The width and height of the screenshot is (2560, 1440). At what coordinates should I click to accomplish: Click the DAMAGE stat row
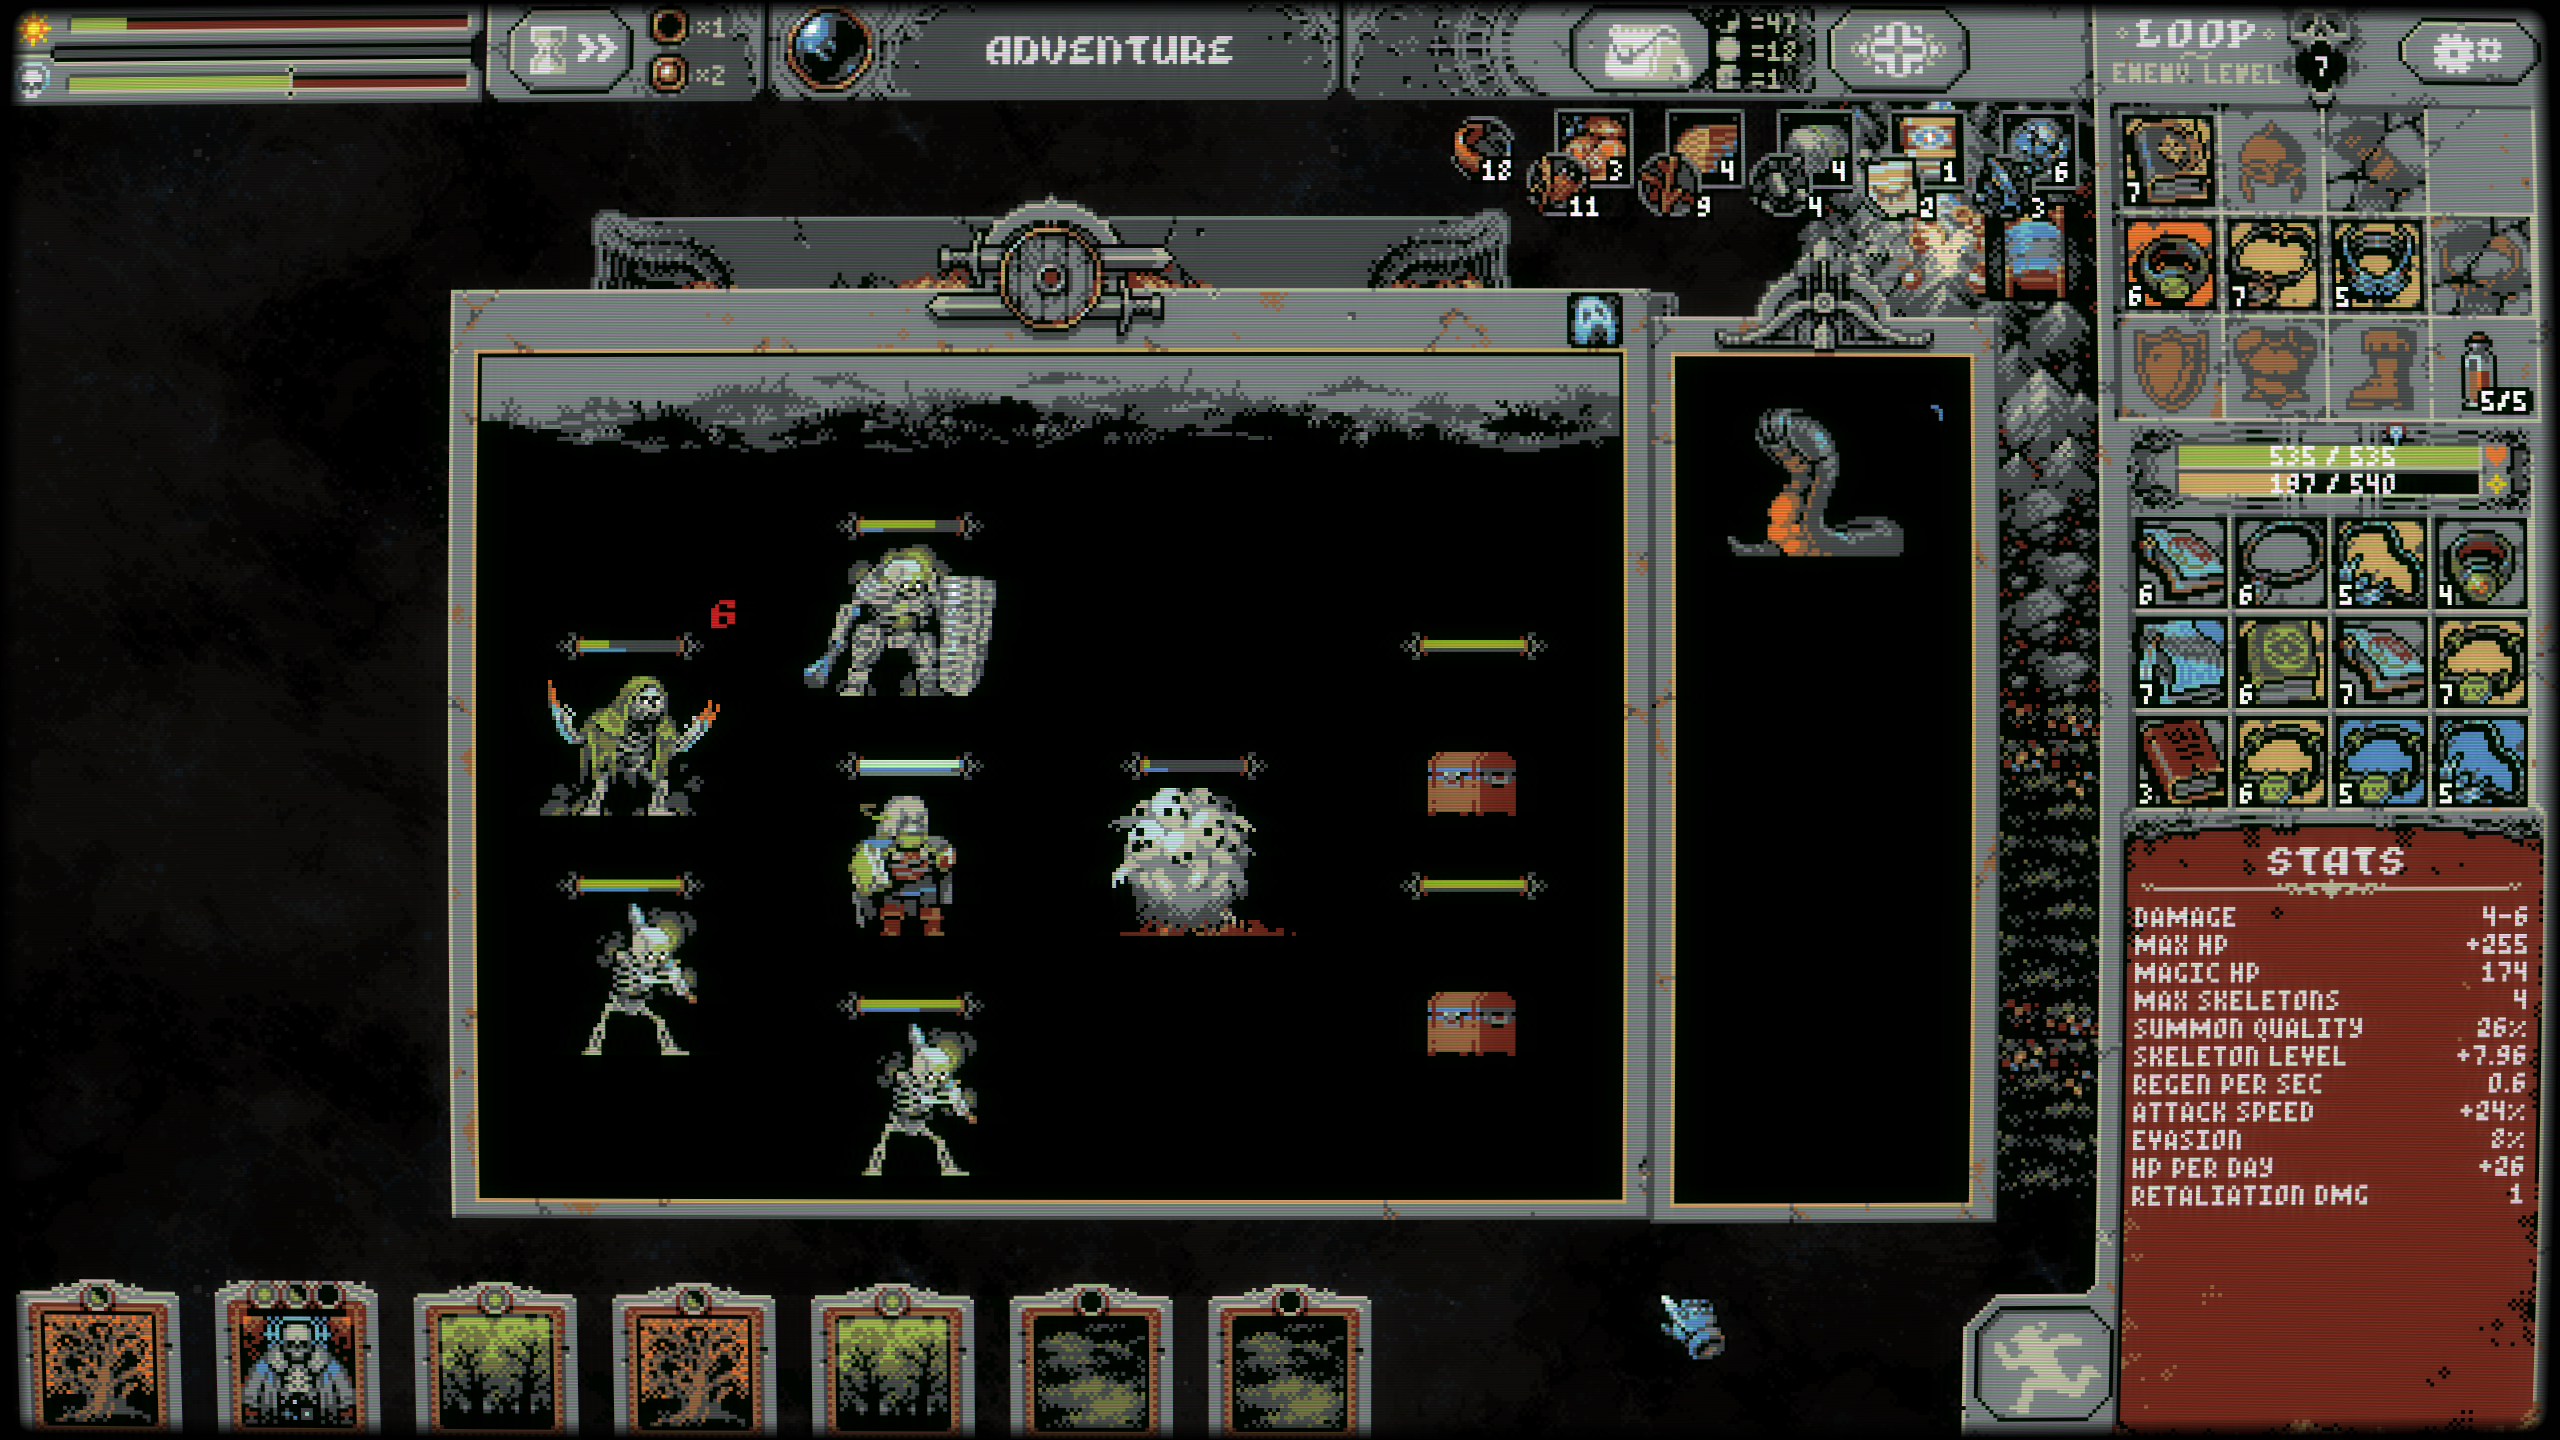click(x=2330, y=917)
